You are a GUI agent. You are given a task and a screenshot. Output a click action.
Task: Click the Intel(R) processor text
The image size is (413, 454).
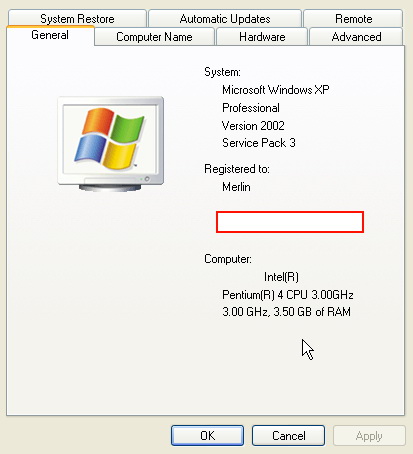281,277
